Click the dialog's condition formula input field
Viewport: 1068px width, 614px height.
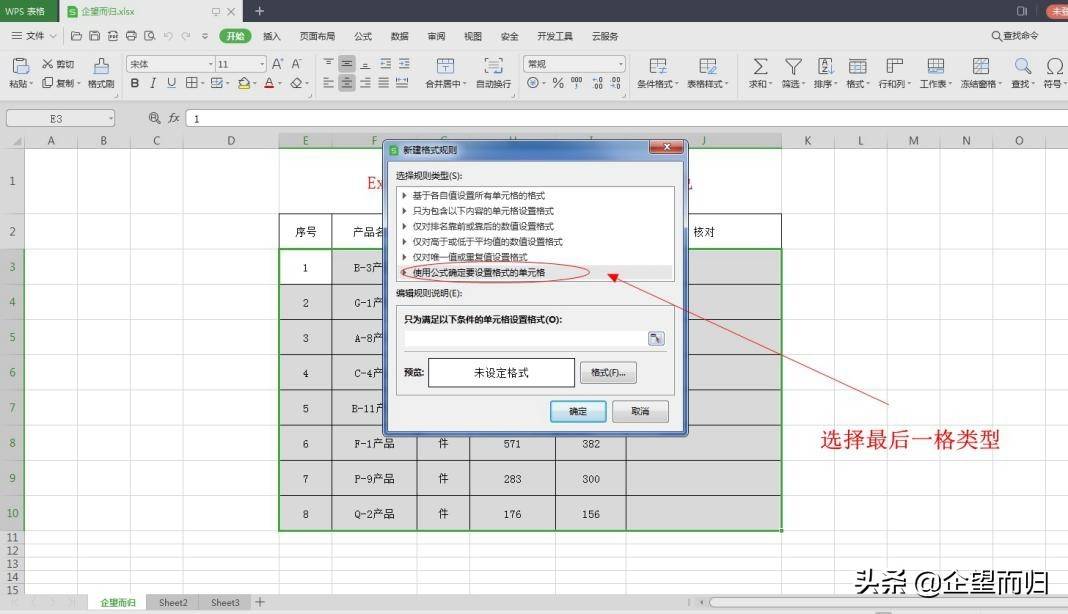coord(525,339)
